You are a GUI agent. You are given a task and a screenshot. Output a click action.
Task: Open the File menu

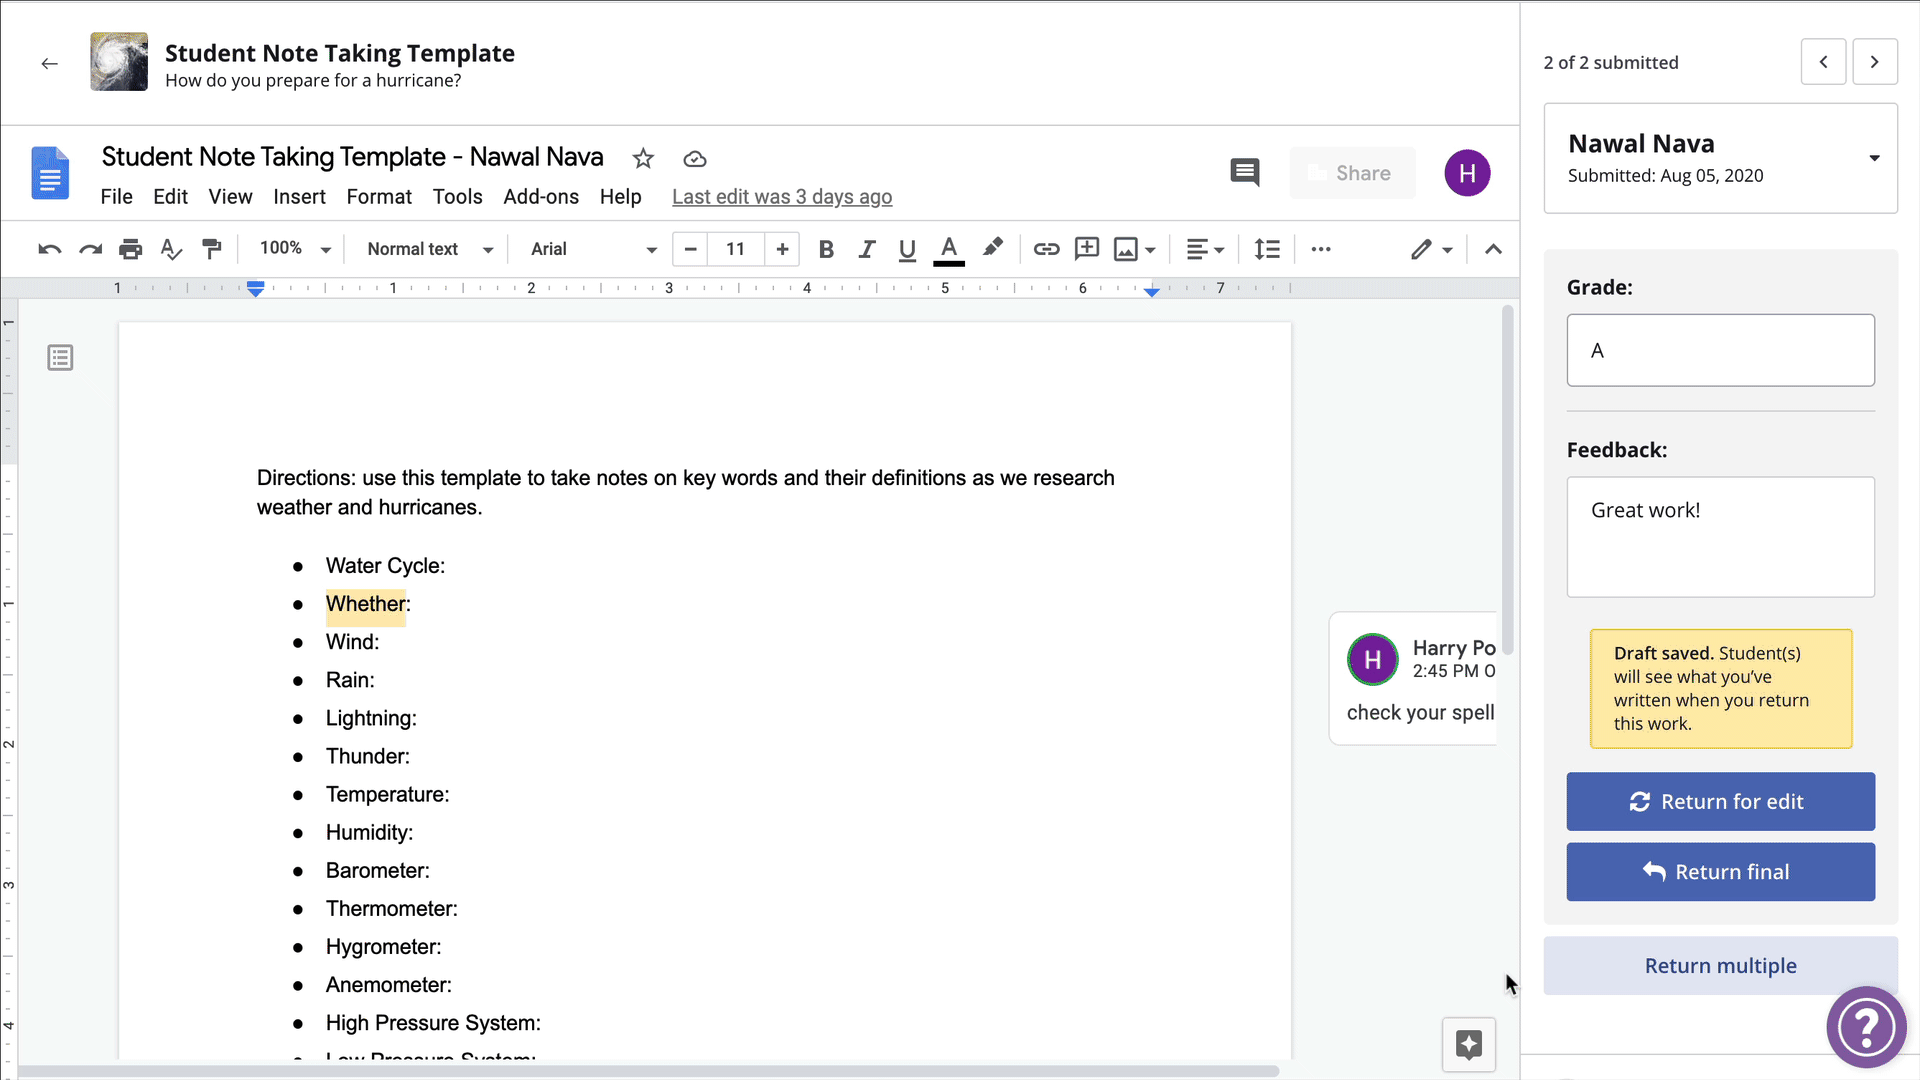116,197
